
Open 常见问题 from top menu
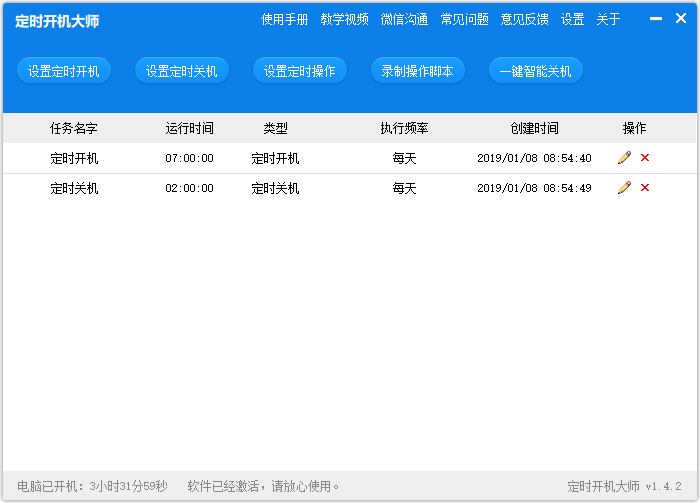click(x=464, y=19)
